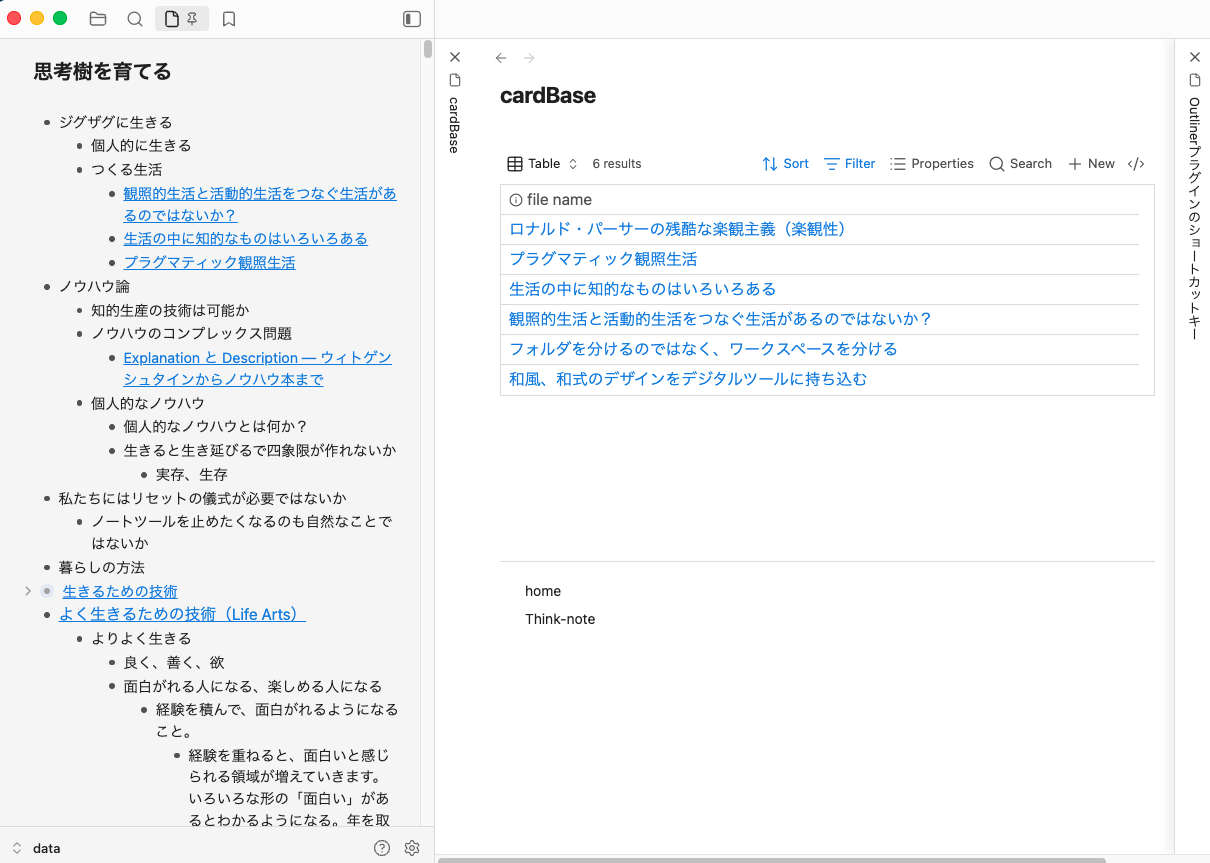Click 個人的なノウハウとは何か？ item

pyautogui.click(x=216, y=426)
